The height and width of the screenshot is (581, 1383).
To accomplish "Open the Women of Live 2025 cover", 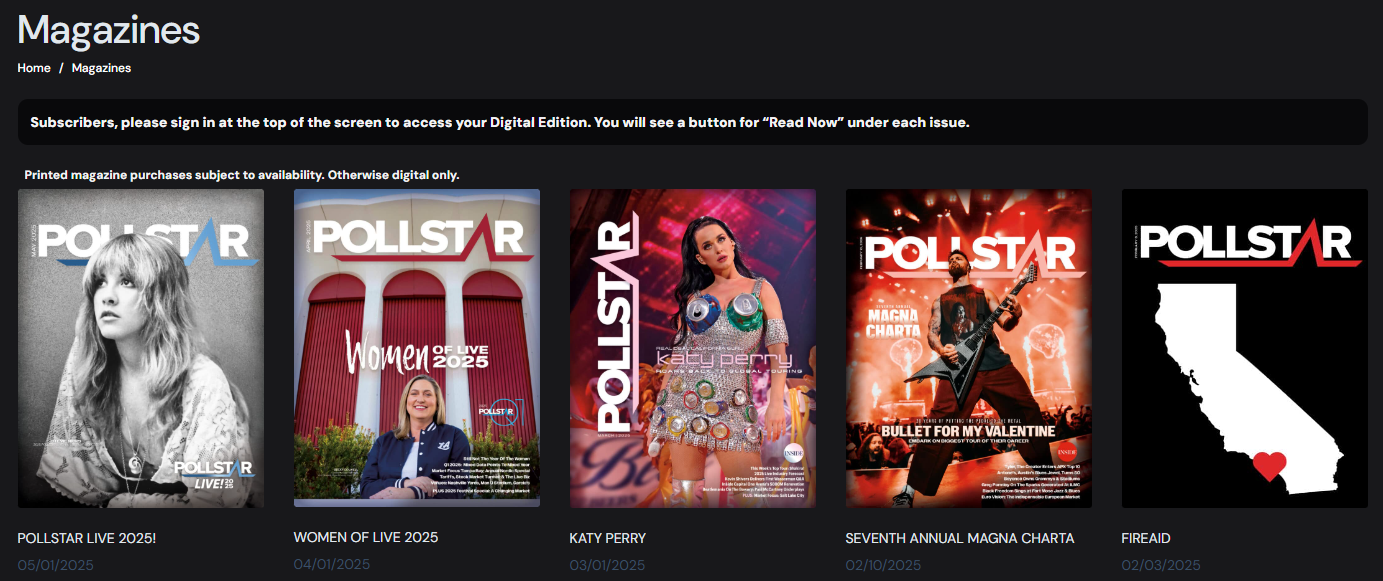I will [417, 348].
